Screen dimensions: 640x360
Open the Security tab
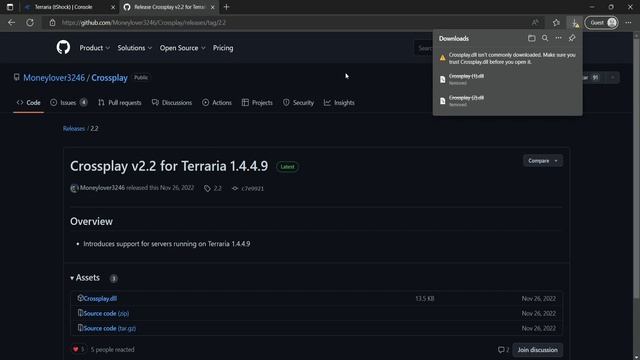[x=298, y=102]
